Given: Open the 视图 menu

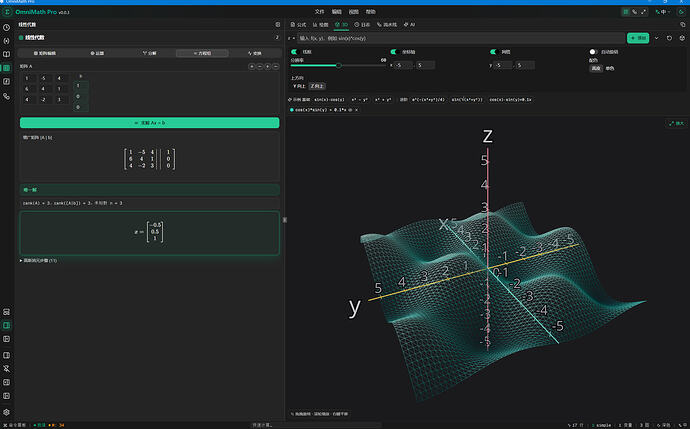Looking at the screenshot, I should (x=354, y=12).
